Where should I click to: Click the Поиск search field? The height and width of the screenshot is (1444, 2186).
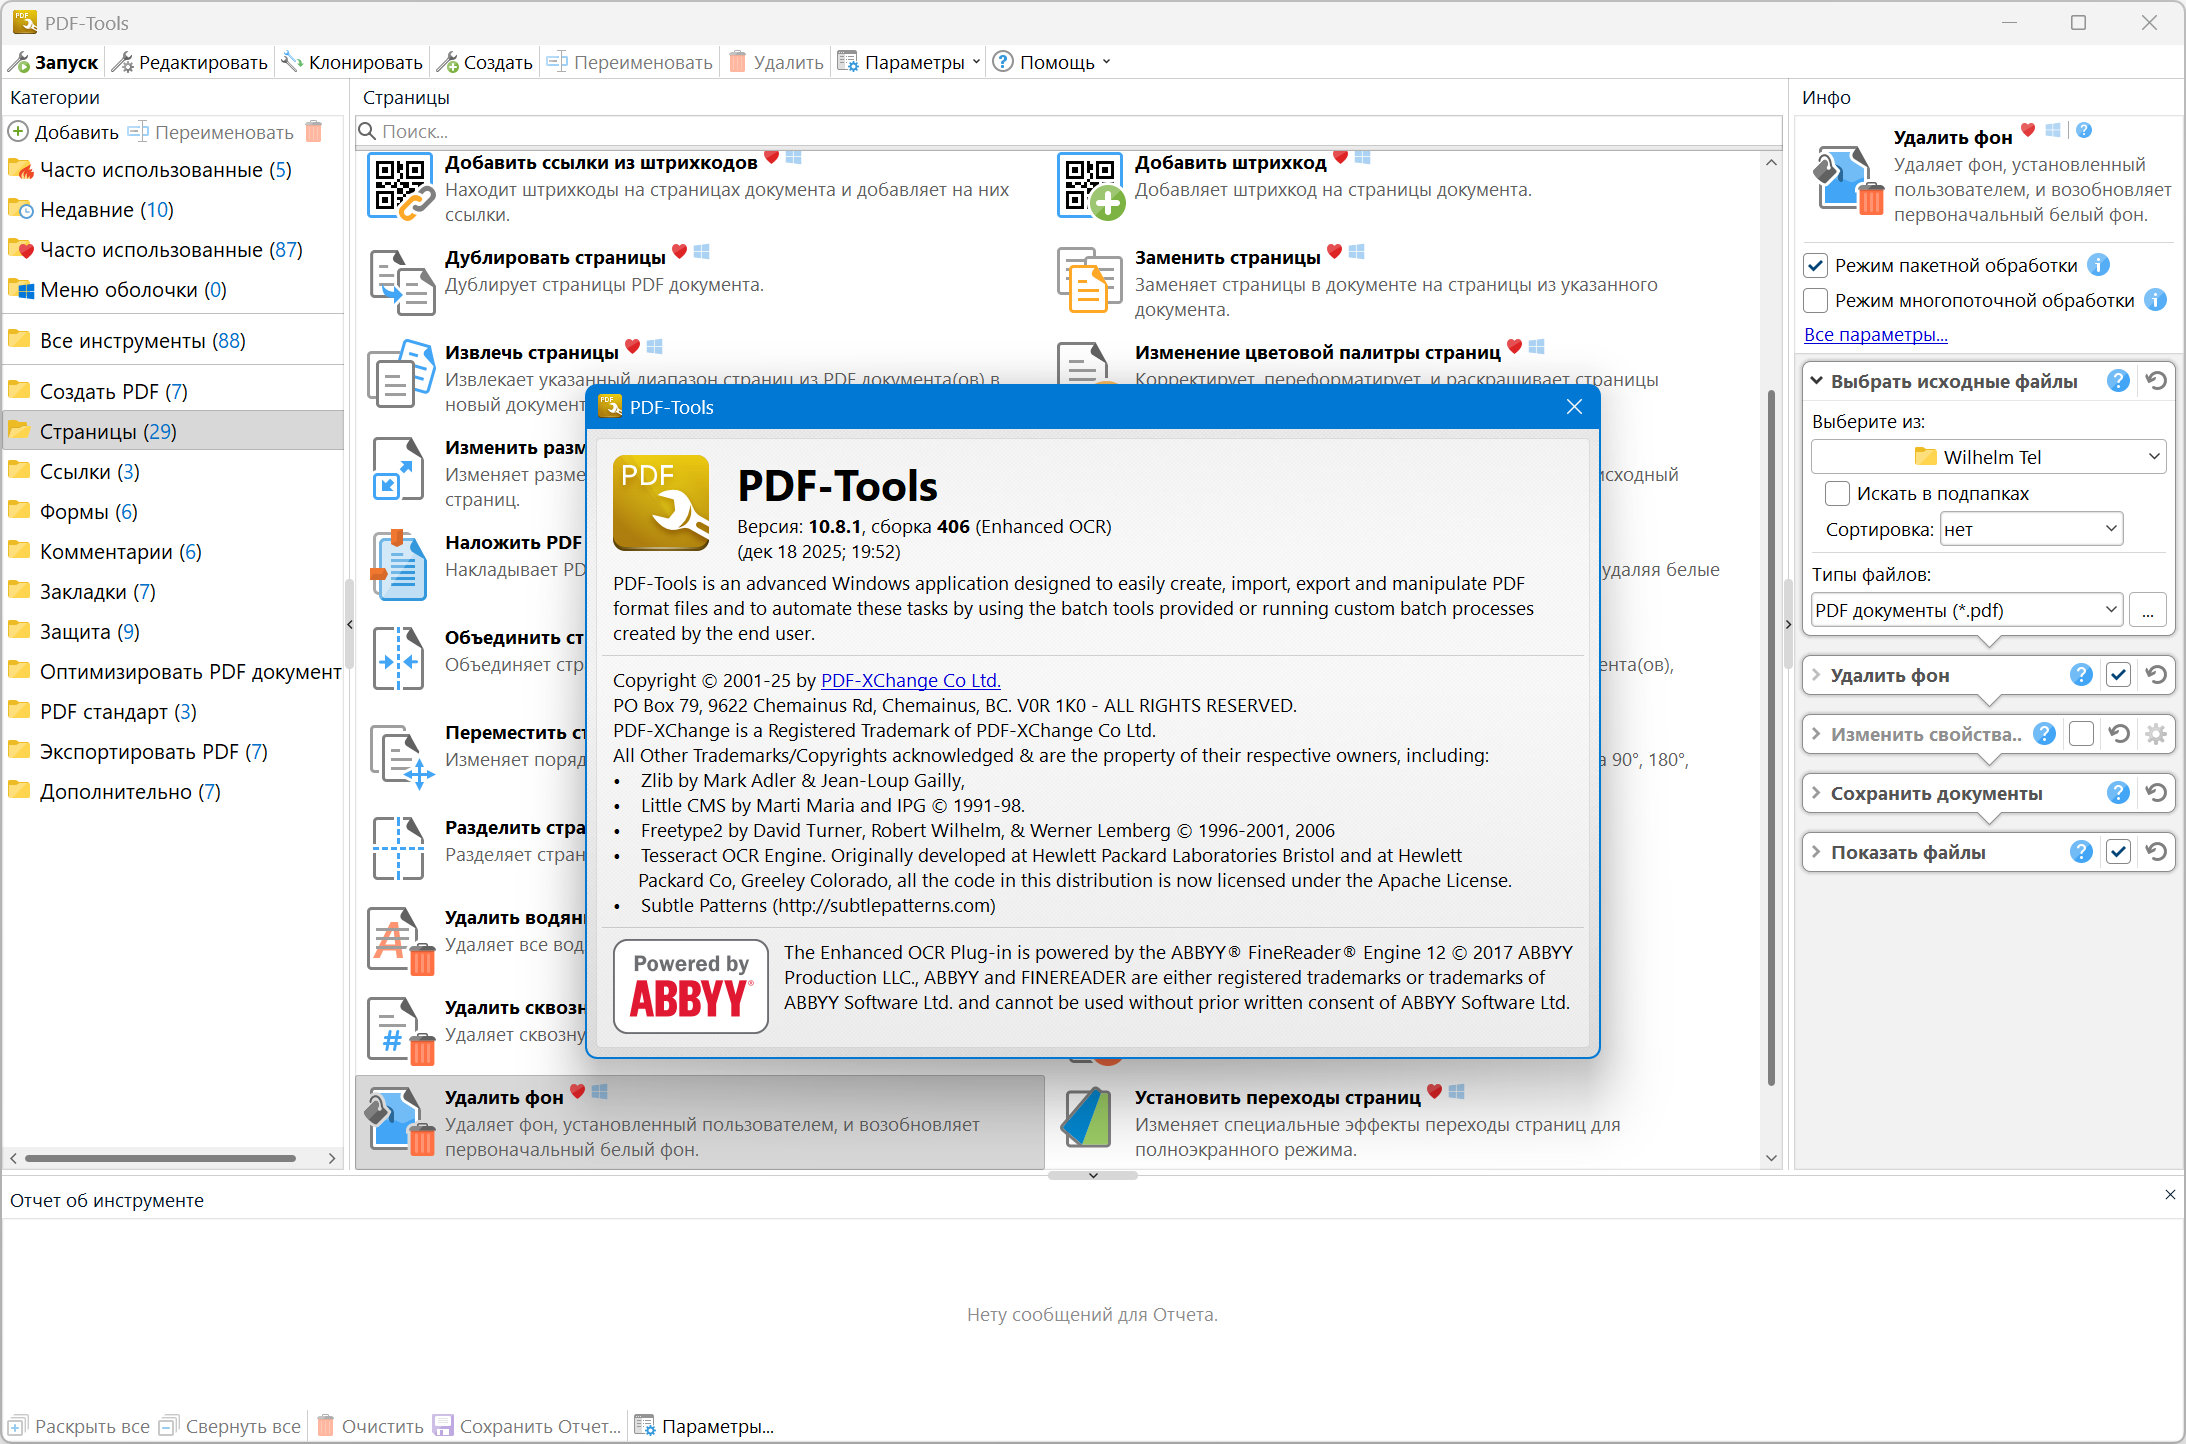pyautogui.click(x=1068, y=131)
